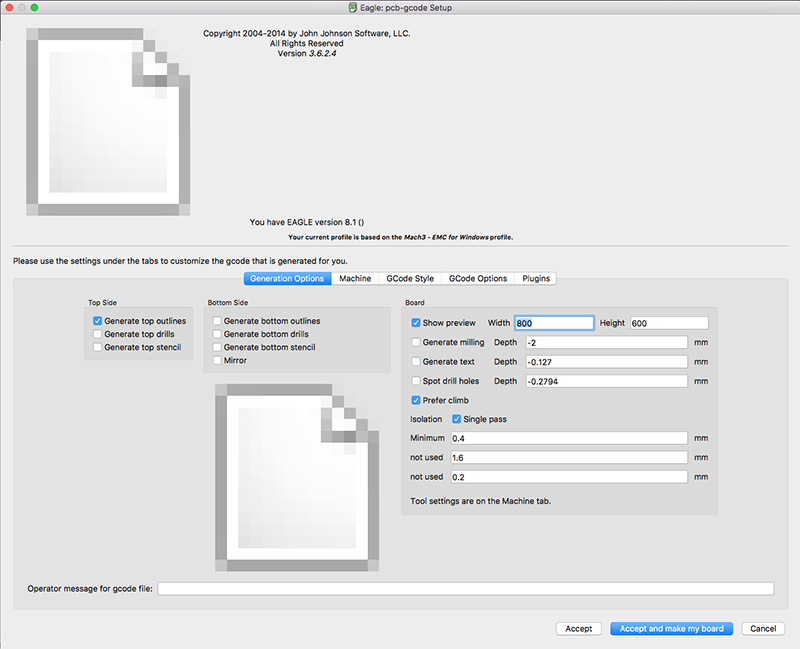
Task: Open the GCode Style tab
Action: [410, 279]
